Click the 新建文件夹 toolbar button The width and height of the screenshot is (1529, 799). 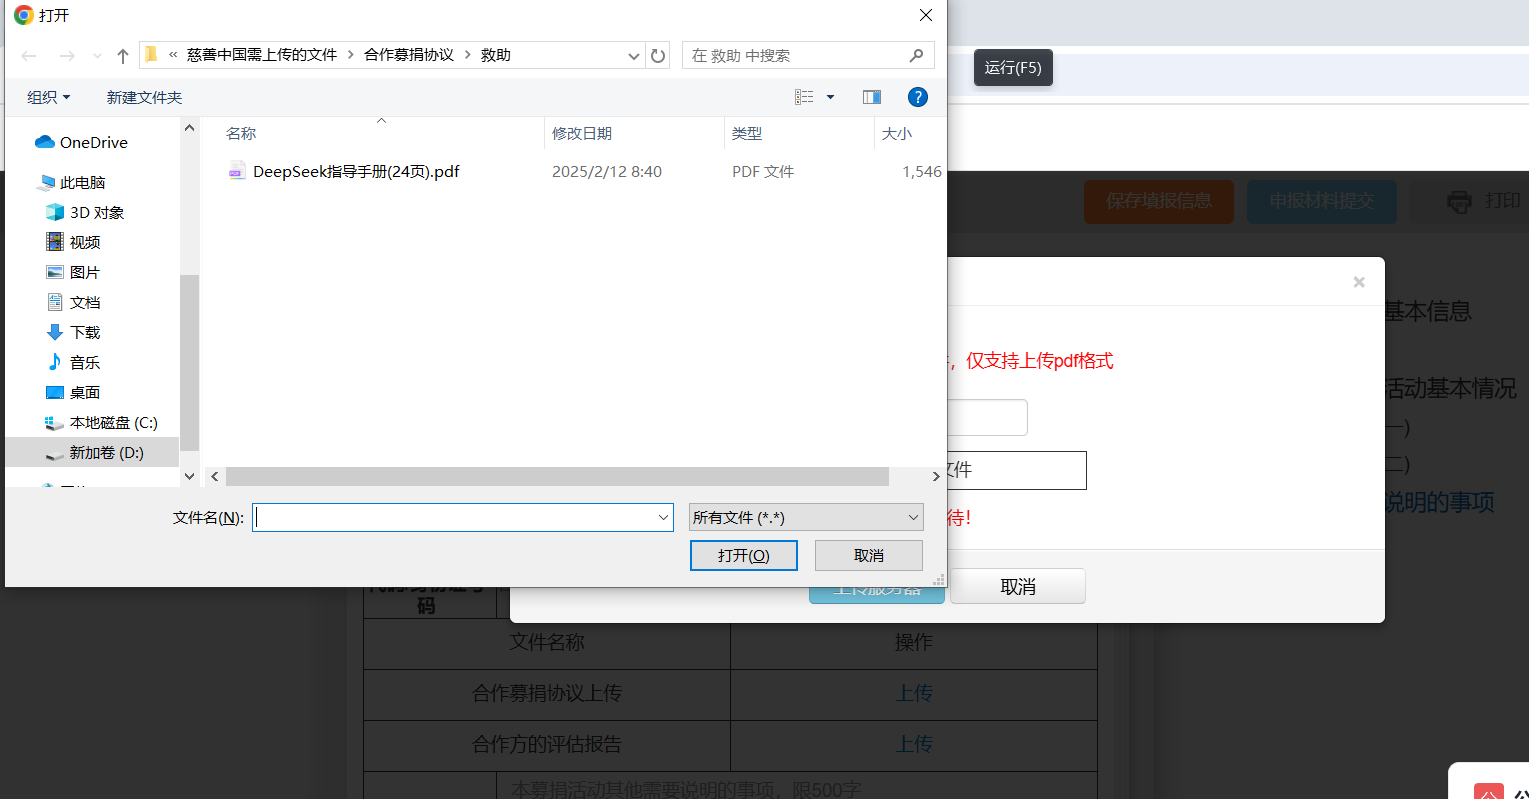(144, 97)
